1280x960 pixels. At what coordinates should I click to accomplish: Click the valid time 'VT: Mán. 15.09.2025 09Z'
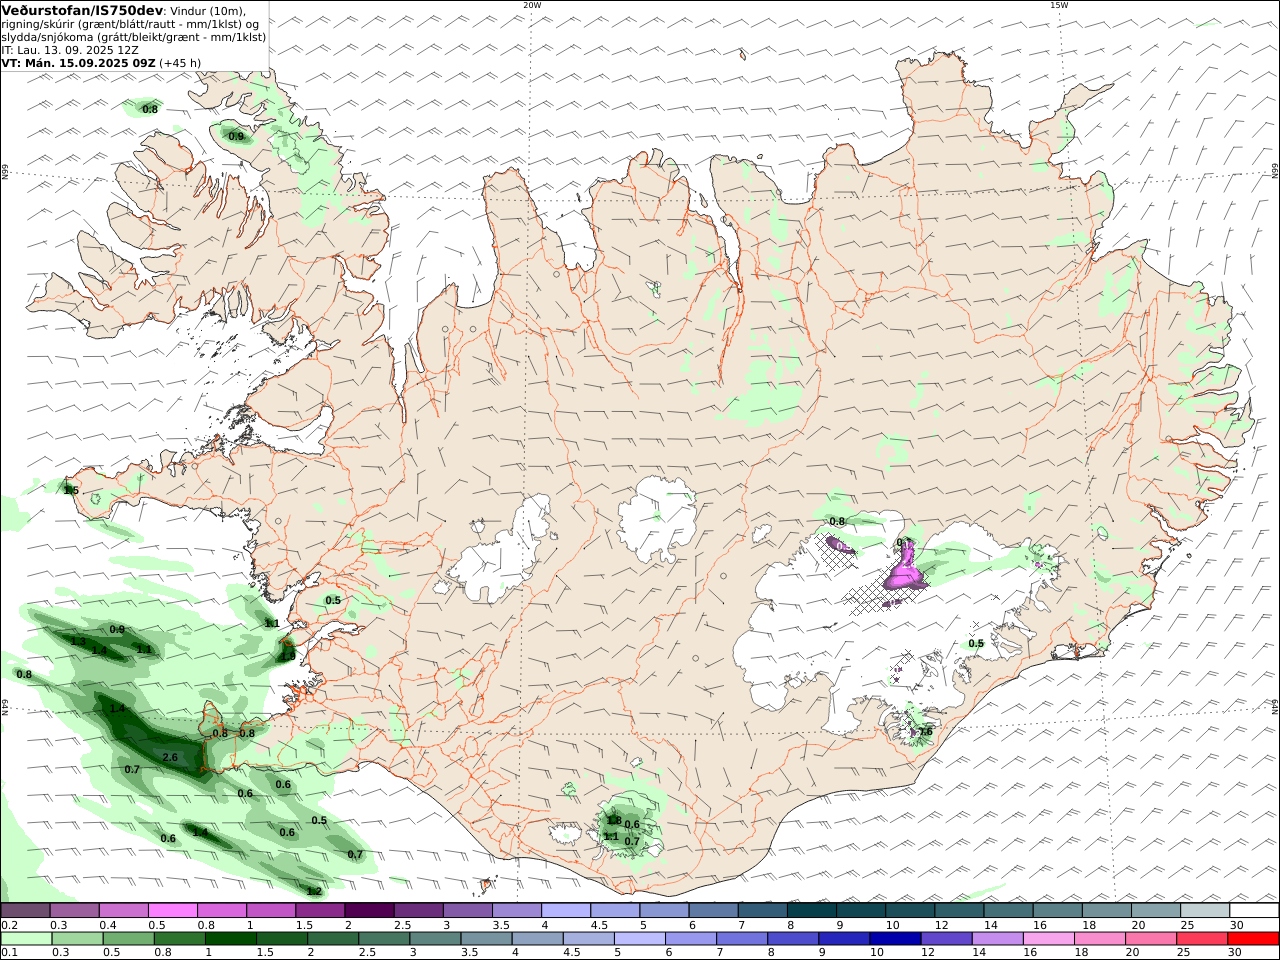click(78, 62)
